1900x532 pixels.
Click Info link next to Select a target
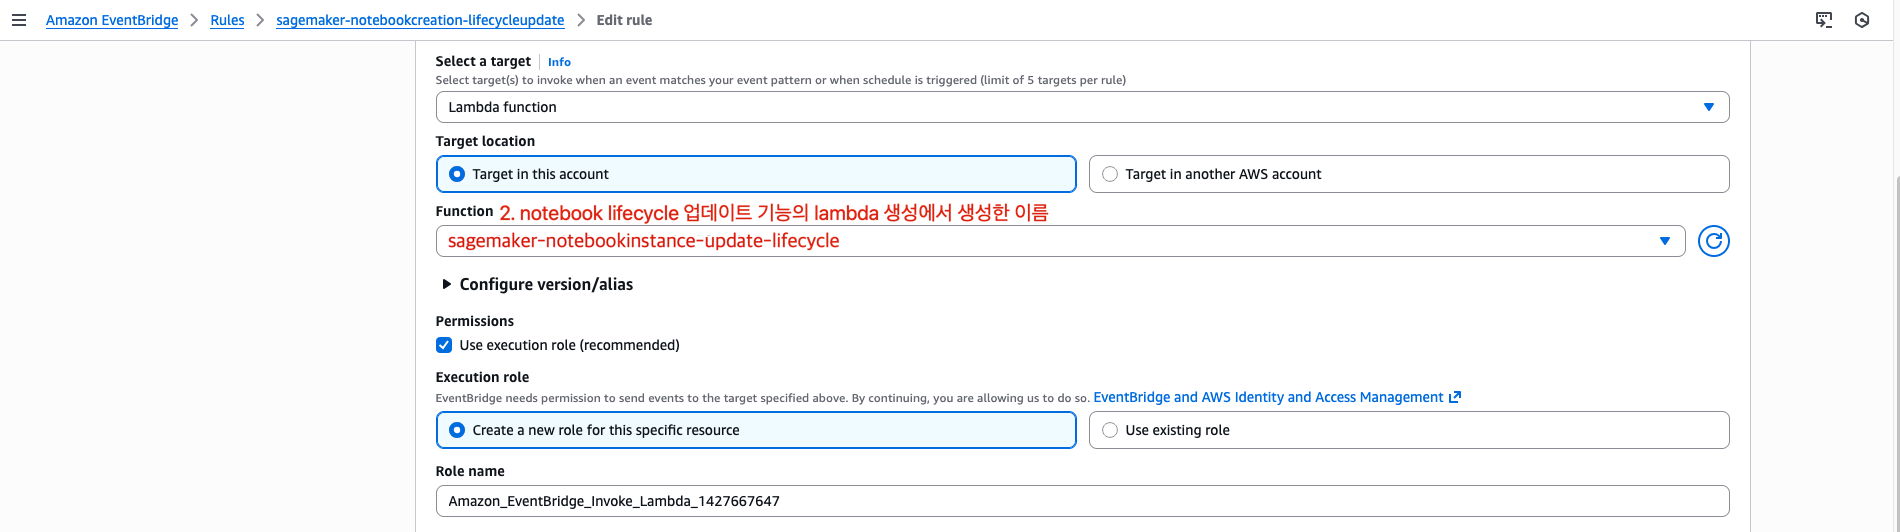point(559,62)
